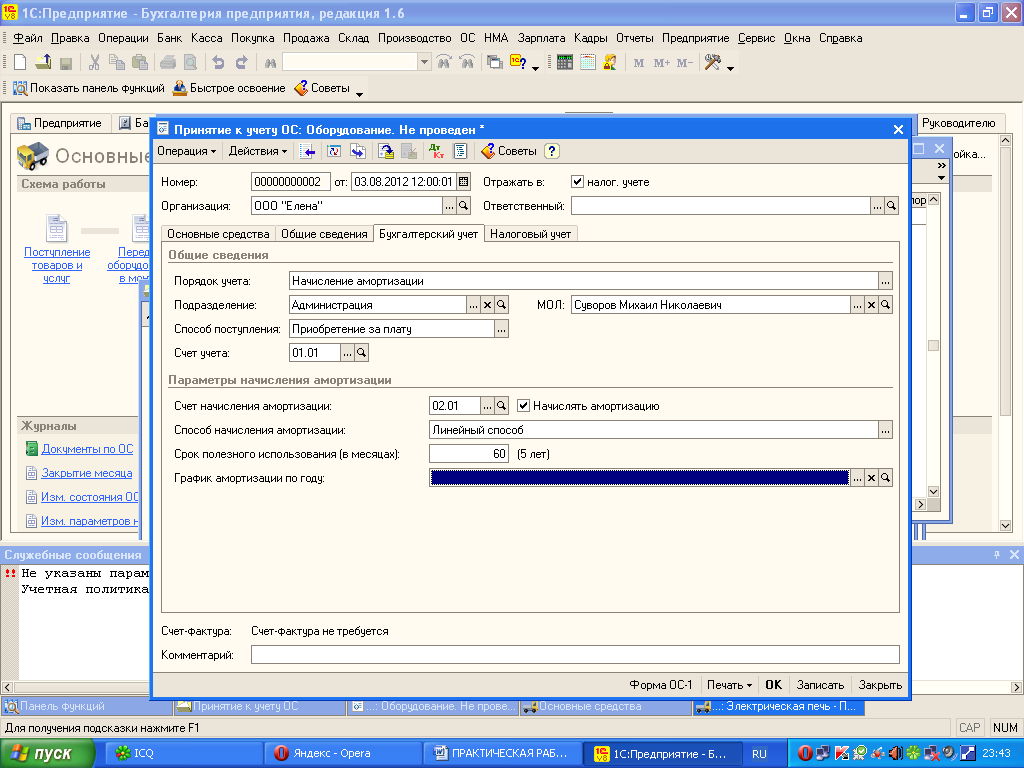Open the Счет учета 01.01 magnifier icon

click(x=361, y=353)
